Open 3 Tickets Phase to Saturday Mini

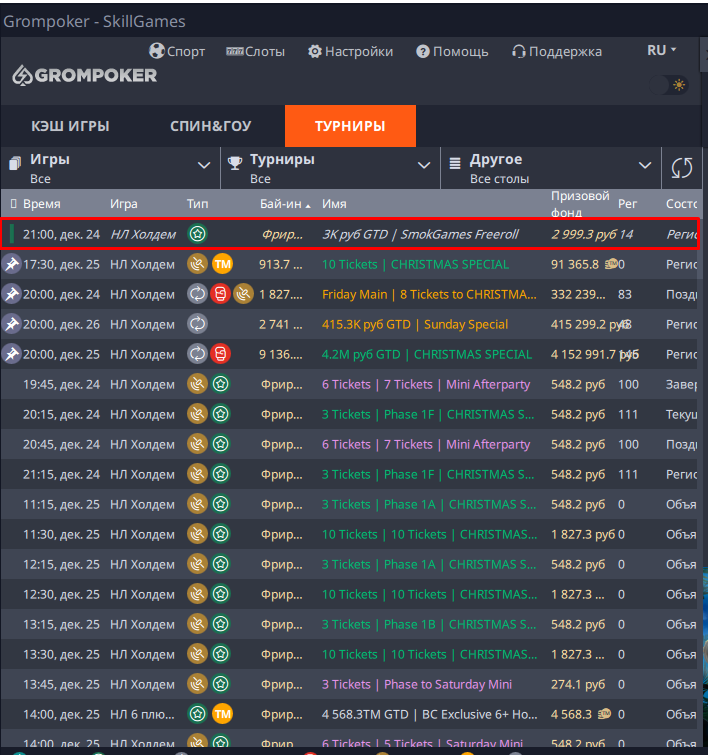417,684
